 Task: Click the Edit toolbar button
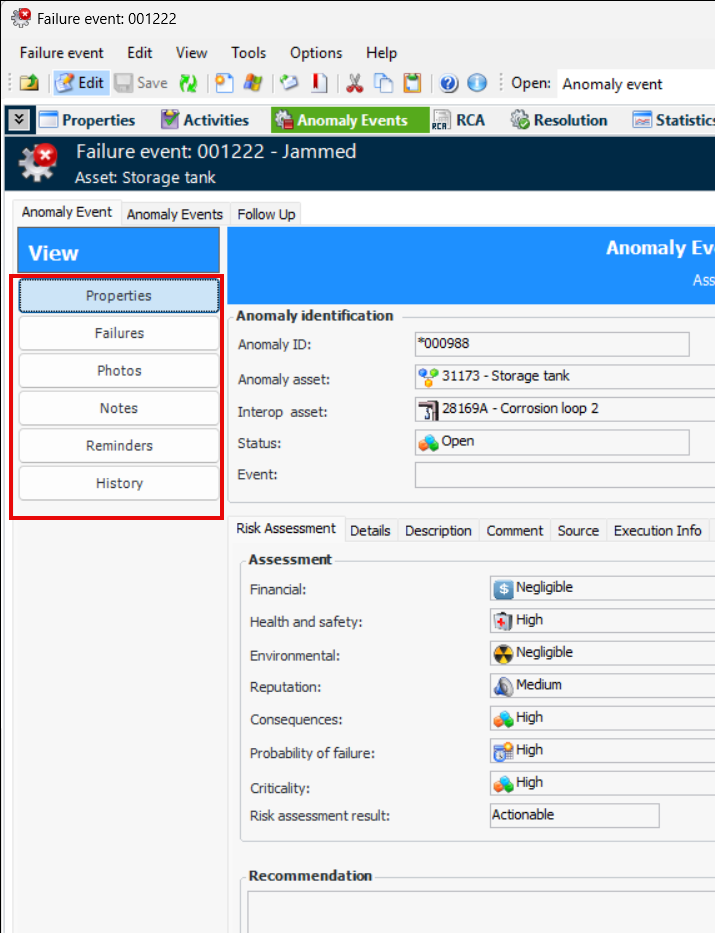point(80,83)
